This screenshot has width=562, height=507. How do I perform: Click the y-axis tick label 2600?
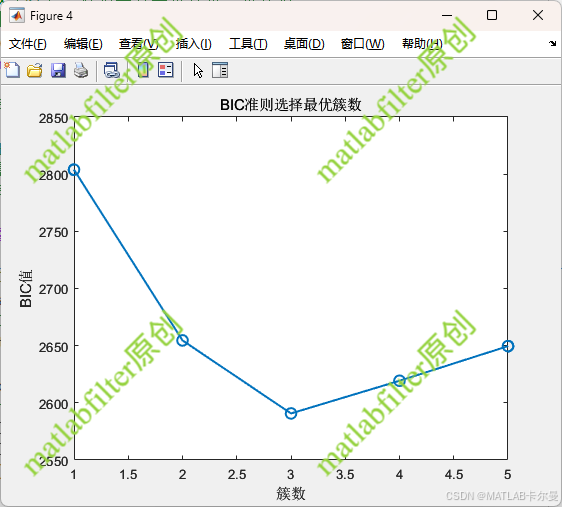[x=53, y=404]
